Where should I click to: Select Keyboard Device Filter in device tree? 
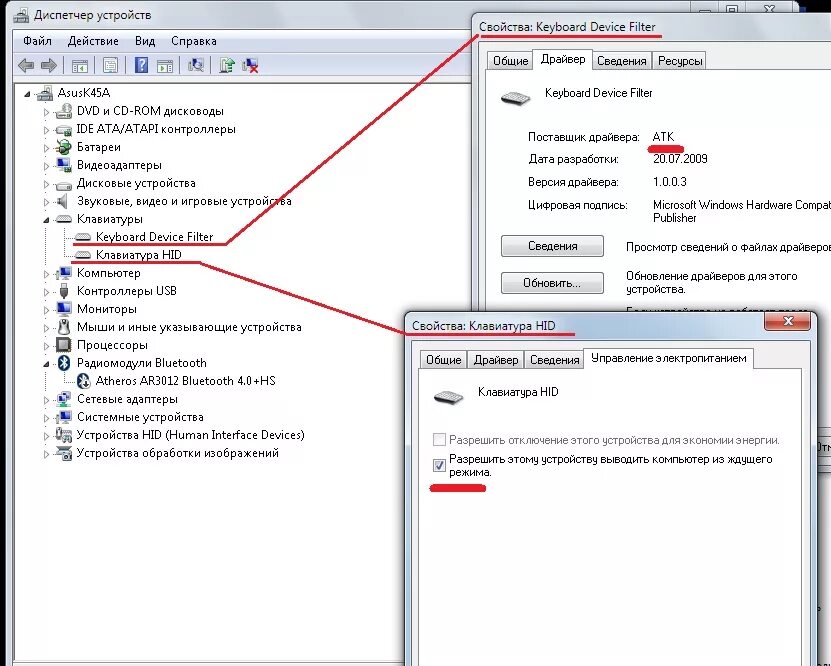(154, 237)
